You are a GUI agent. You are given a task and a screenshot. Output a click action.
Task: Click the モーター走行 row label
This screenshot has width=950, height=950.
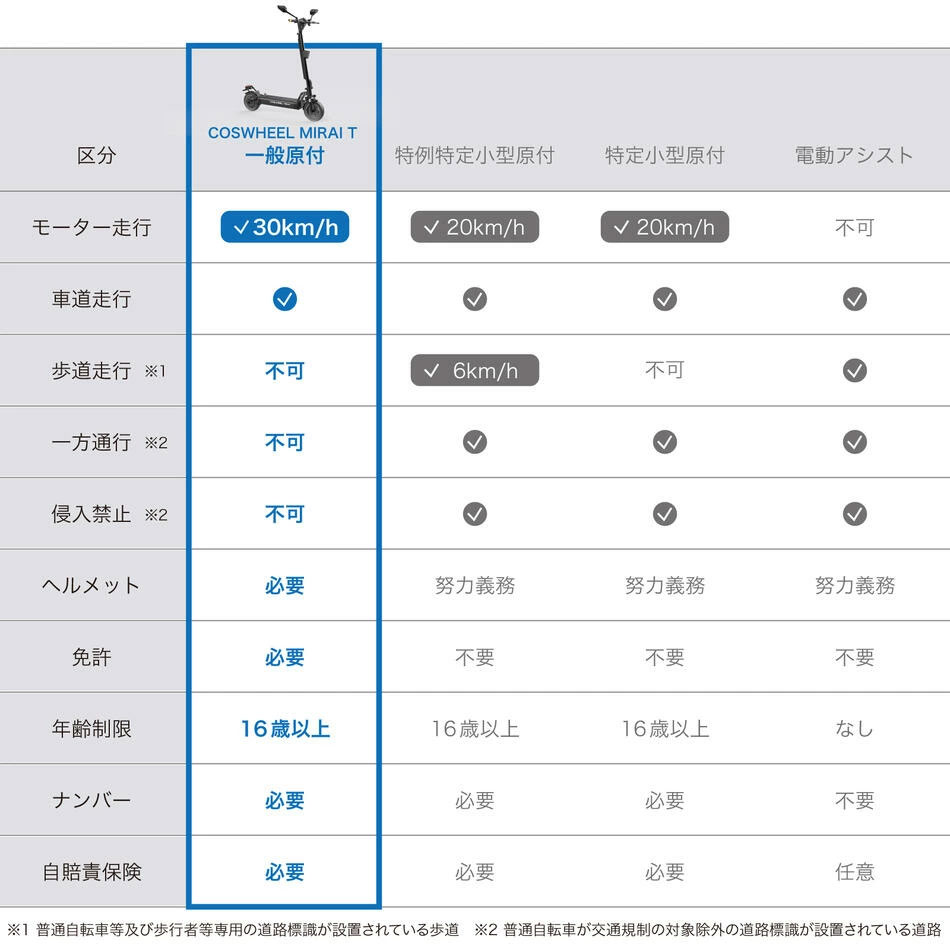pos(91,228)
